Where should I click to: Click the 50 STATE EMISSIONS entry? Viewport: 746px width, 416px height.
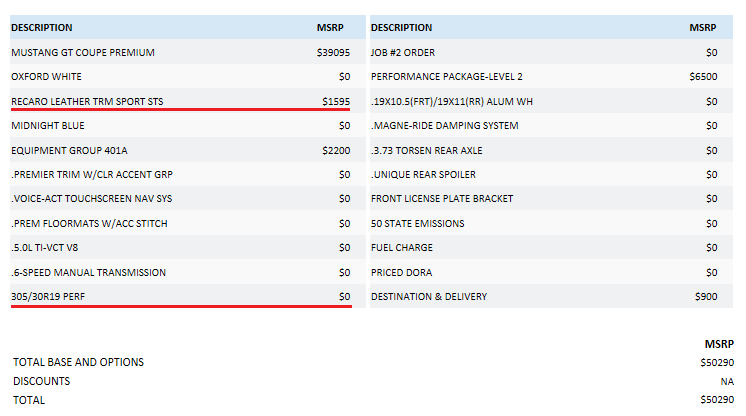coord(418,223)
